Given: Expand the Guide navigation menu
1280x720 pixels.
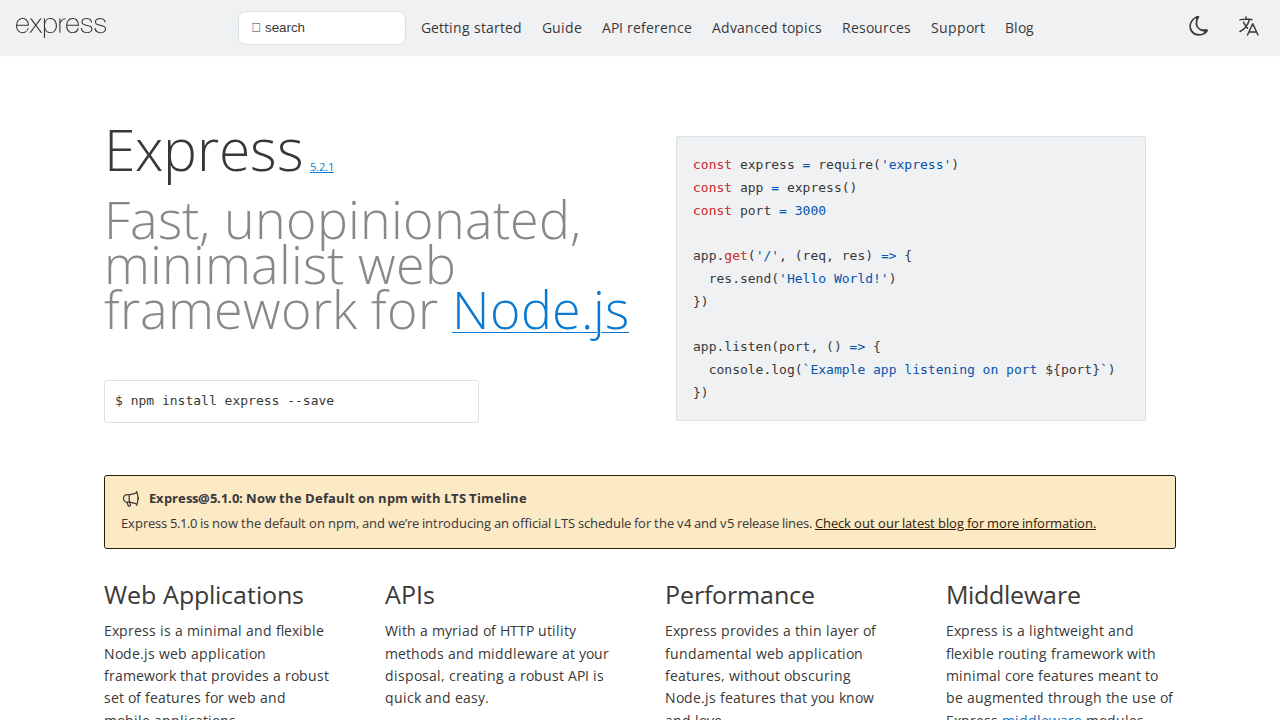Looking at the screenshot, I should click(x=561, y=28).
